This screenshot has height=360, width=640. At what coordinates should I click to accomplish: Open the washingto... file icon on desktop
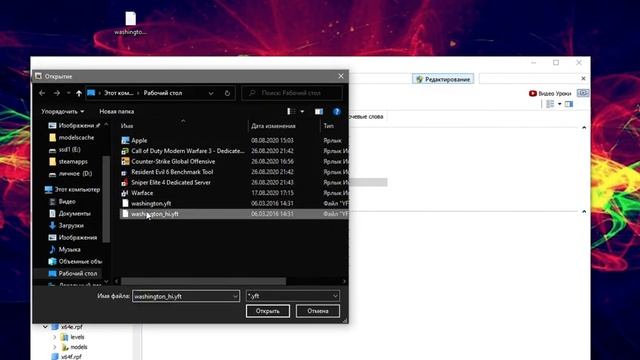click(x=130, y=23)
